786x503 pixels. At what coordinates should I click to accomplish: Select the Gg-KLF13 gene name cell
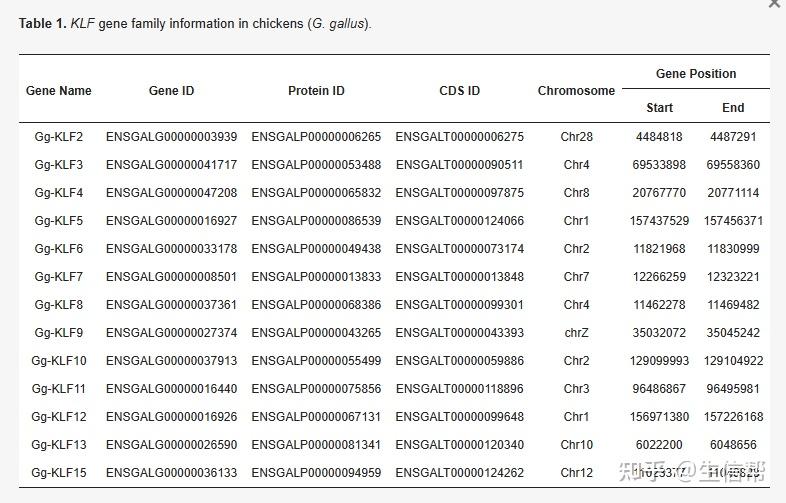[x=59, y=445]
